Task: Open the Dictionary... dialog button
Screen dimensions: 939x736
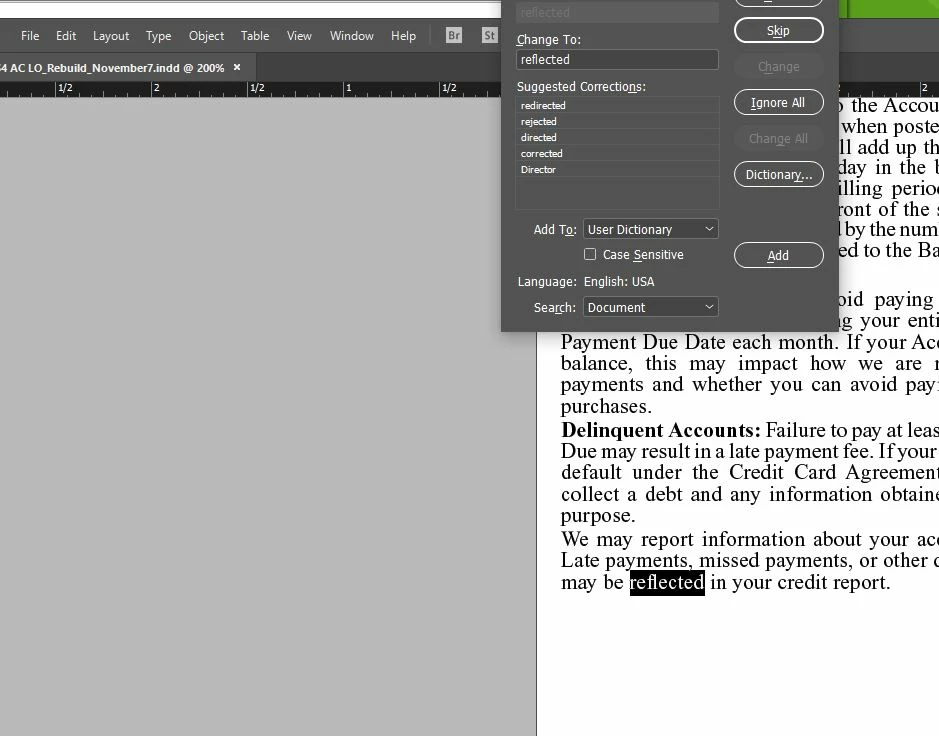Action: [x=779, y=174]
